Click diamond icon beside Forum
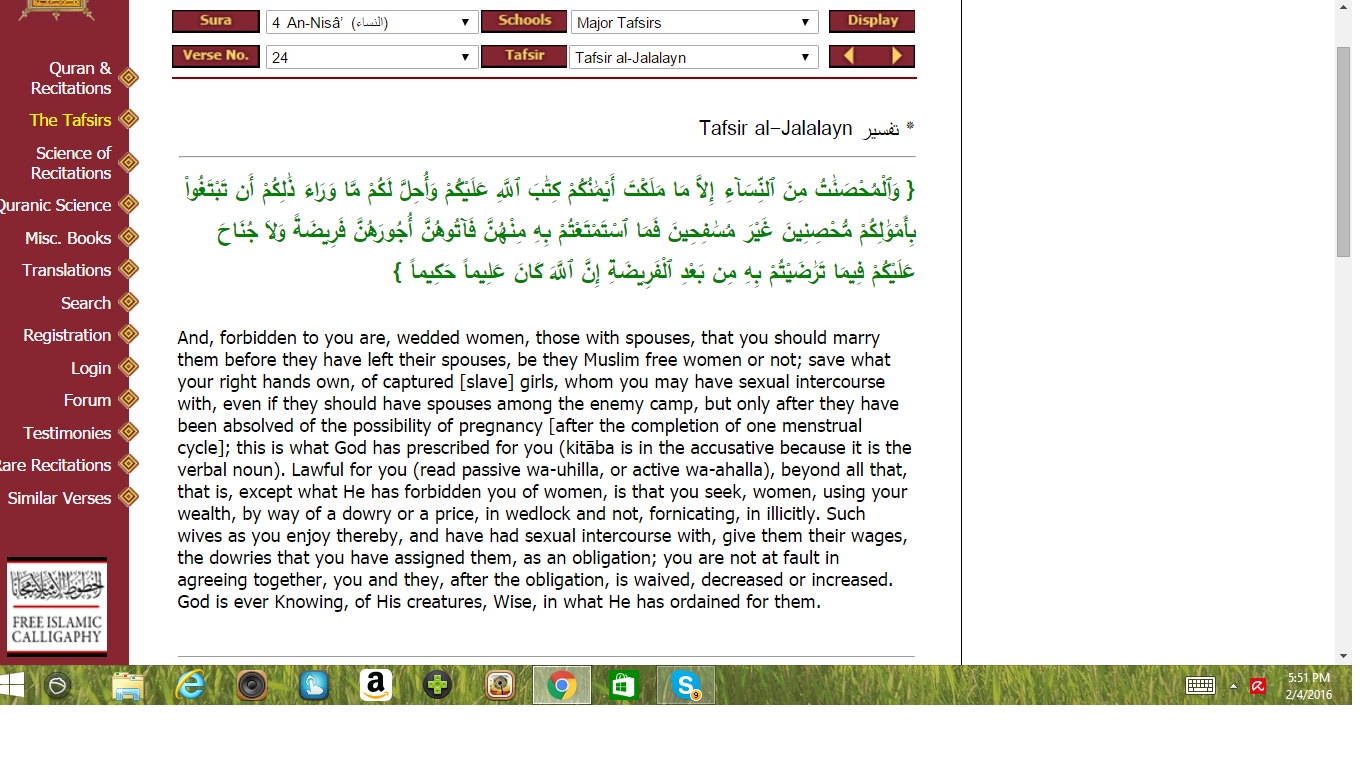The image size is (1366, 768). [128, 400]
